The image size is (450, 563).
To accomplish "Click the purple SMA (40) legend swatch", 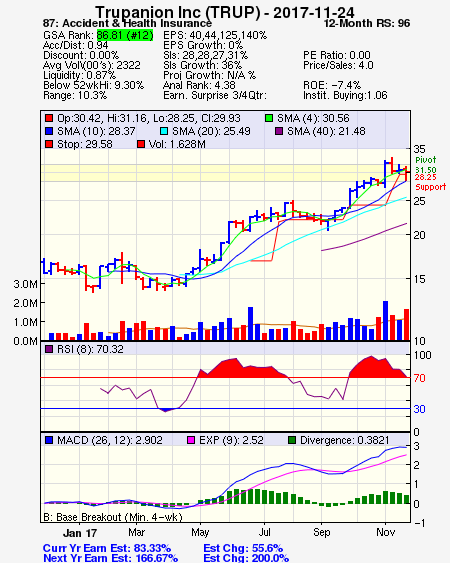I will (x=279, y=131).
